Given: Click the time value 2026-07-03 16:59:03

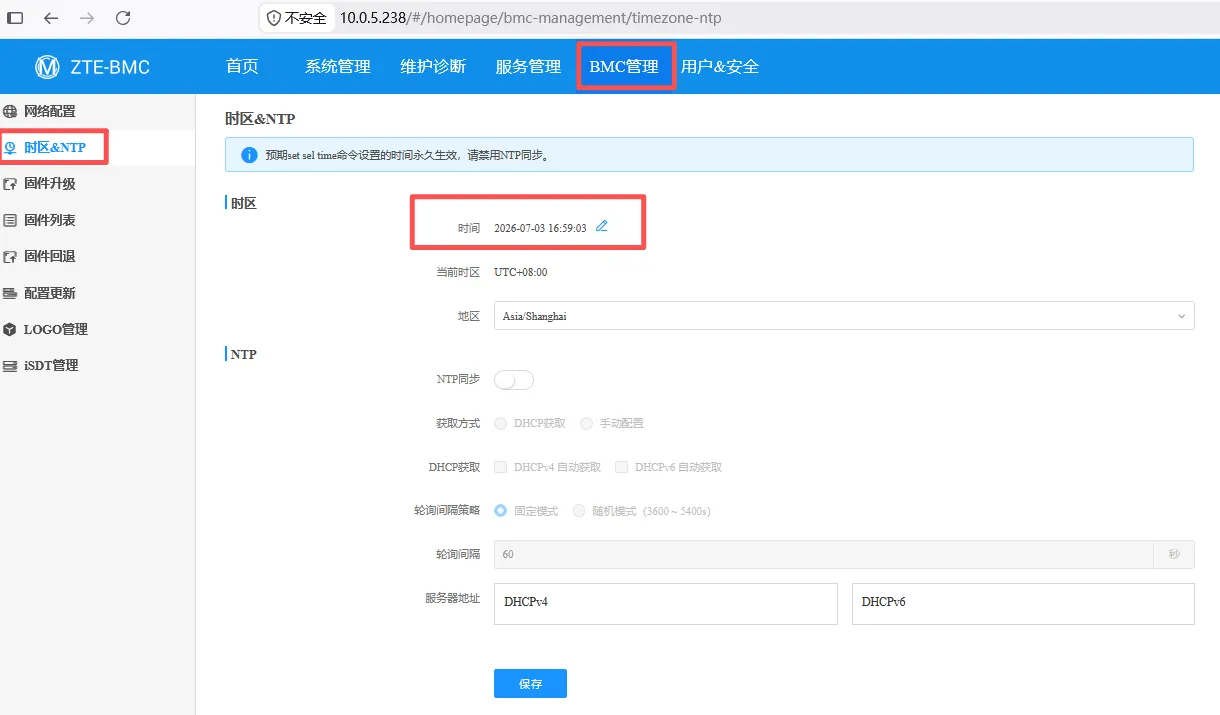Looking at the screenshot, I should 540,228.
